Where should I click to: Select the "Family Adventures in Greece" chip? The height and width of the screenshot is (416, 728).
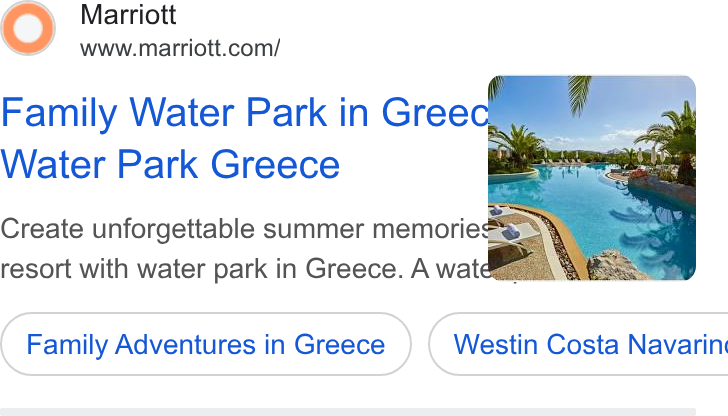pos(206,344)
